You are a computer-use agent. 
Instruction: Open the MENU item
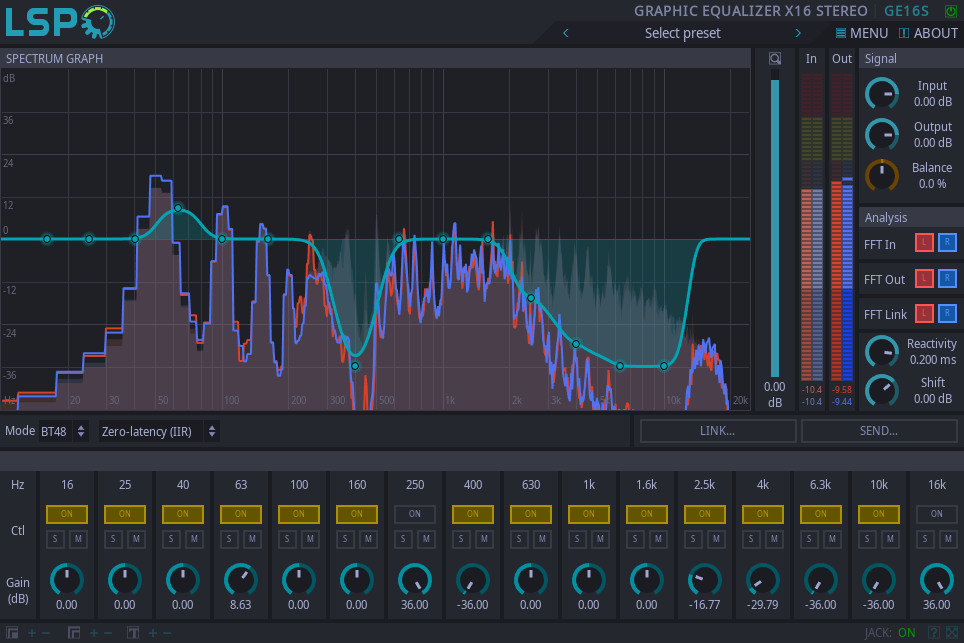(861, 33)
